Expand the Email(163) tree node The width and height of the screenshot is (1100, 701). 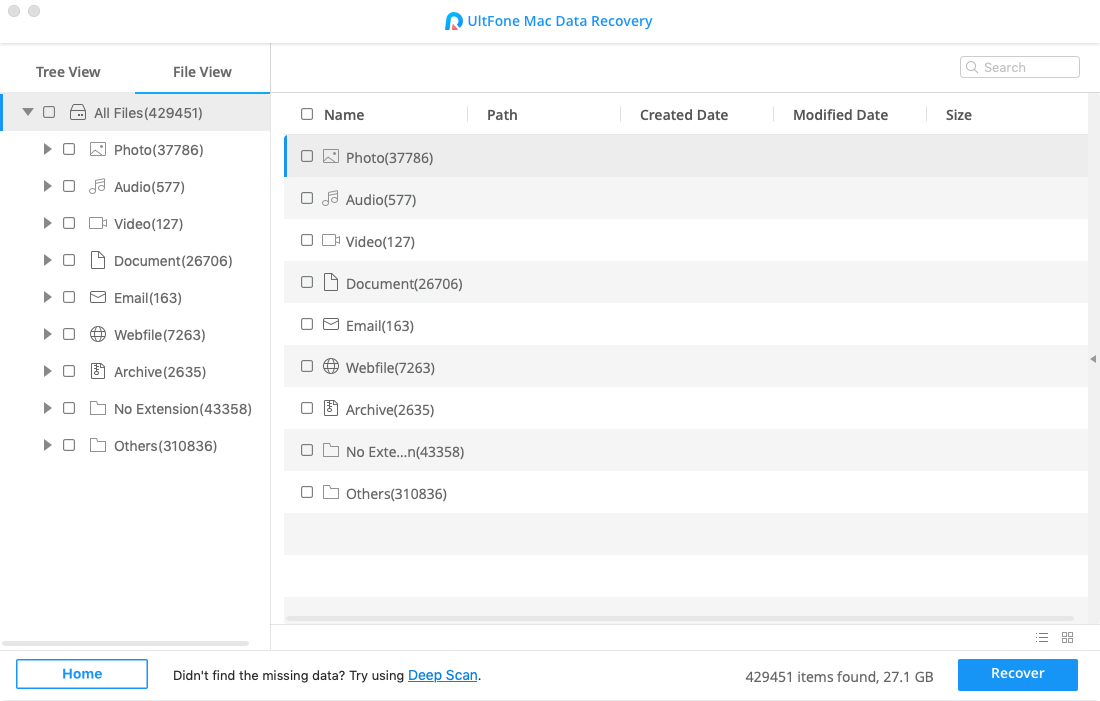pos(47,298)
